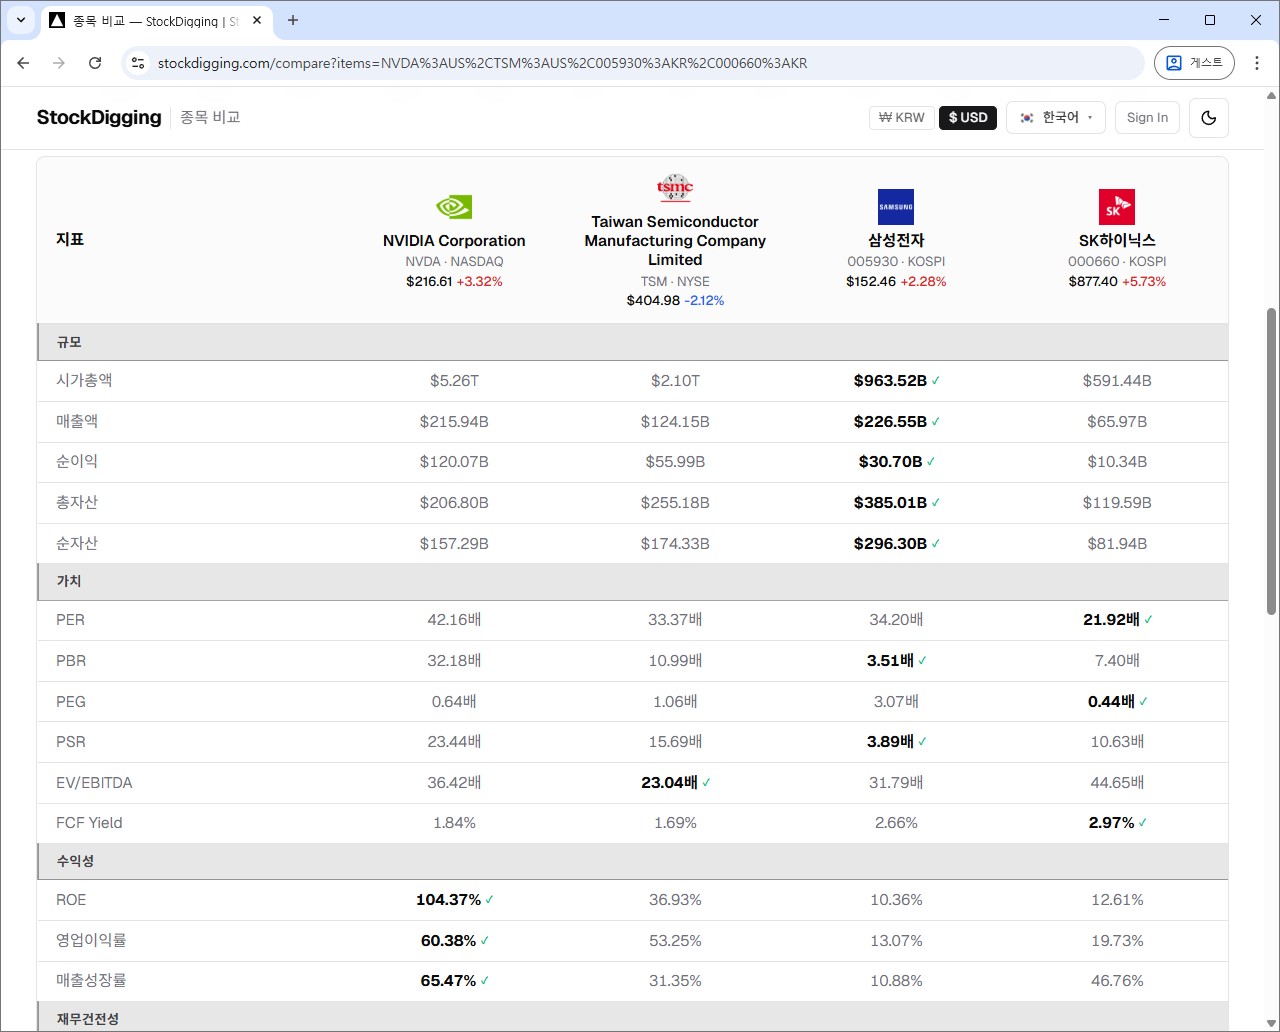Click NVIDIA 매출성장률 value 65.47%

(448, 981)
